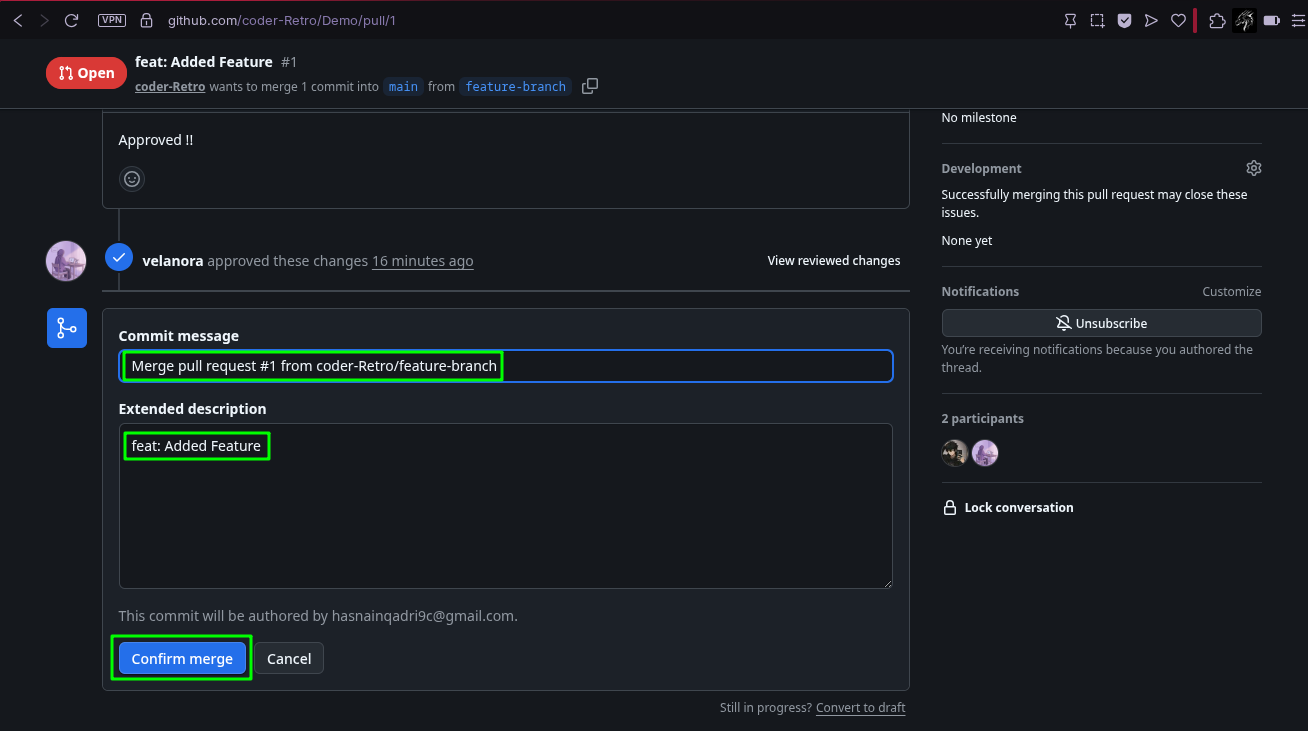The image size is (1308, 731).
Task: Click Convert to draft link
Action: click(861, 708)
